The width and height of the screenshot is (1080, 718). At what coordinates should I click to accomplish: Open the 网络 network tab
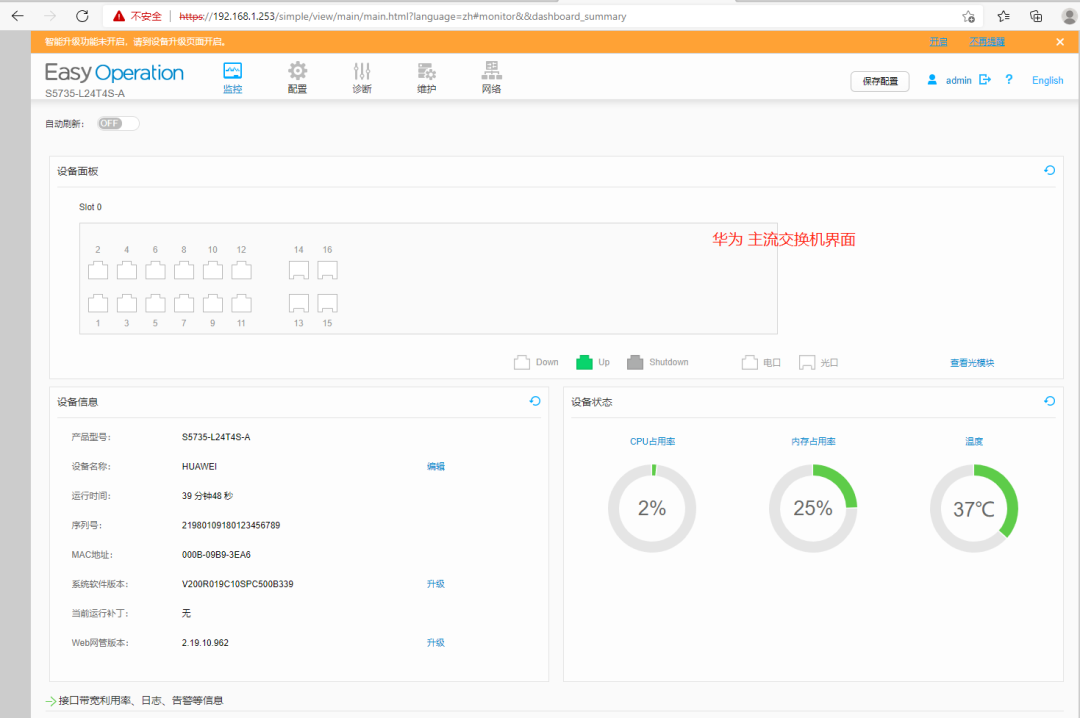(x=491, y=78)
